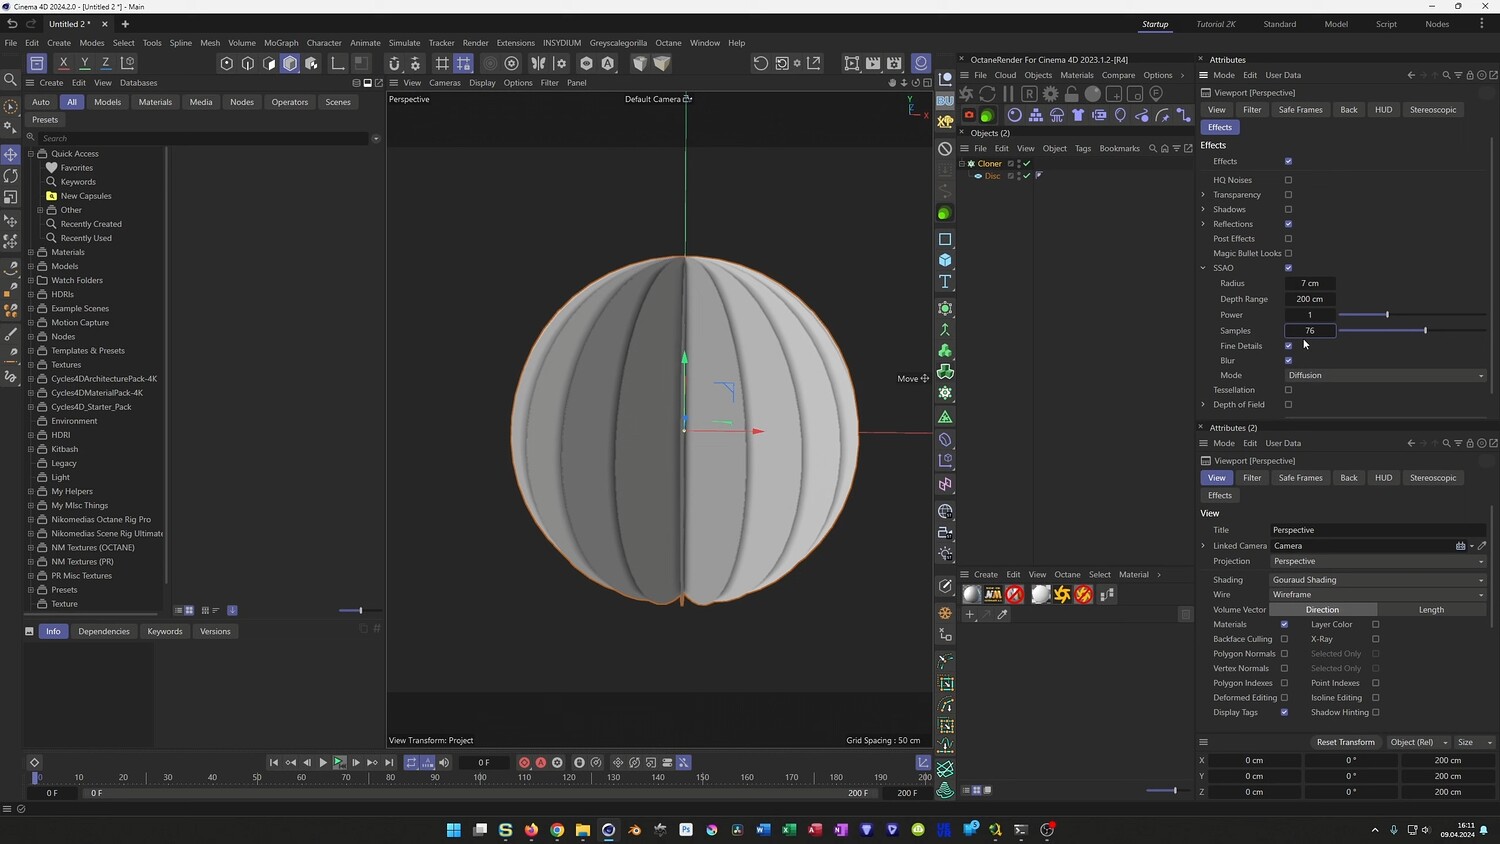Disable the Reflections checkbox
1500x844 pixels.
click(x=1288, y=224)
